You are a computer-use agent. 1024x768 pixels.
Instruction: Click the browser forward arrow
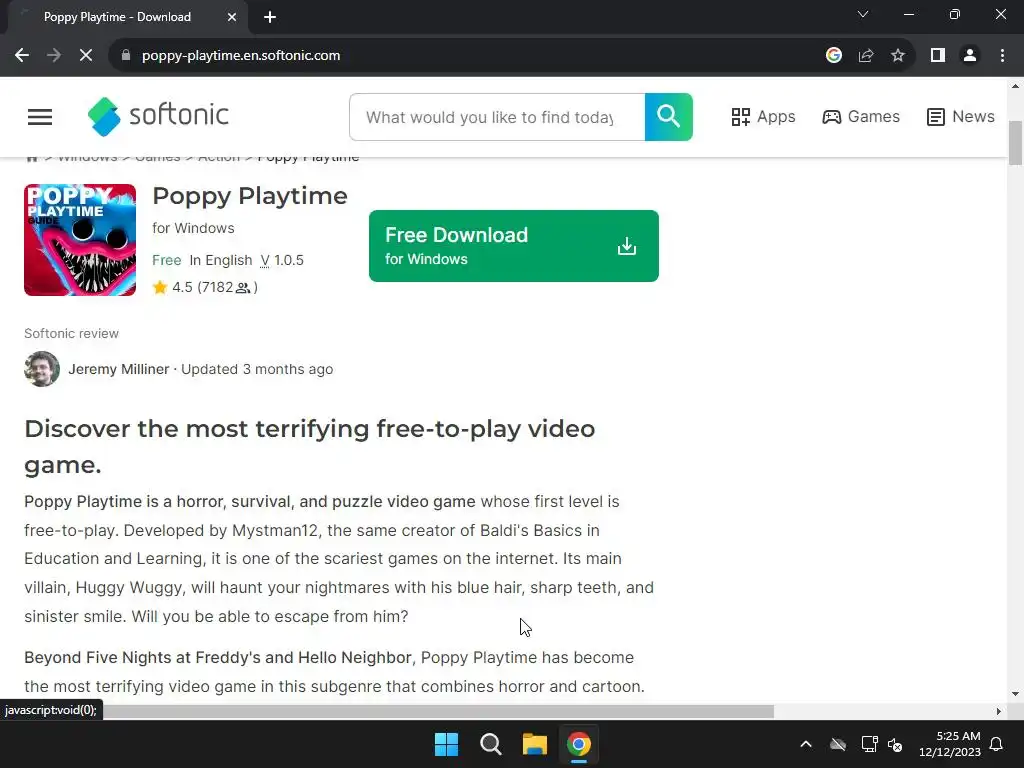point(54,56)
